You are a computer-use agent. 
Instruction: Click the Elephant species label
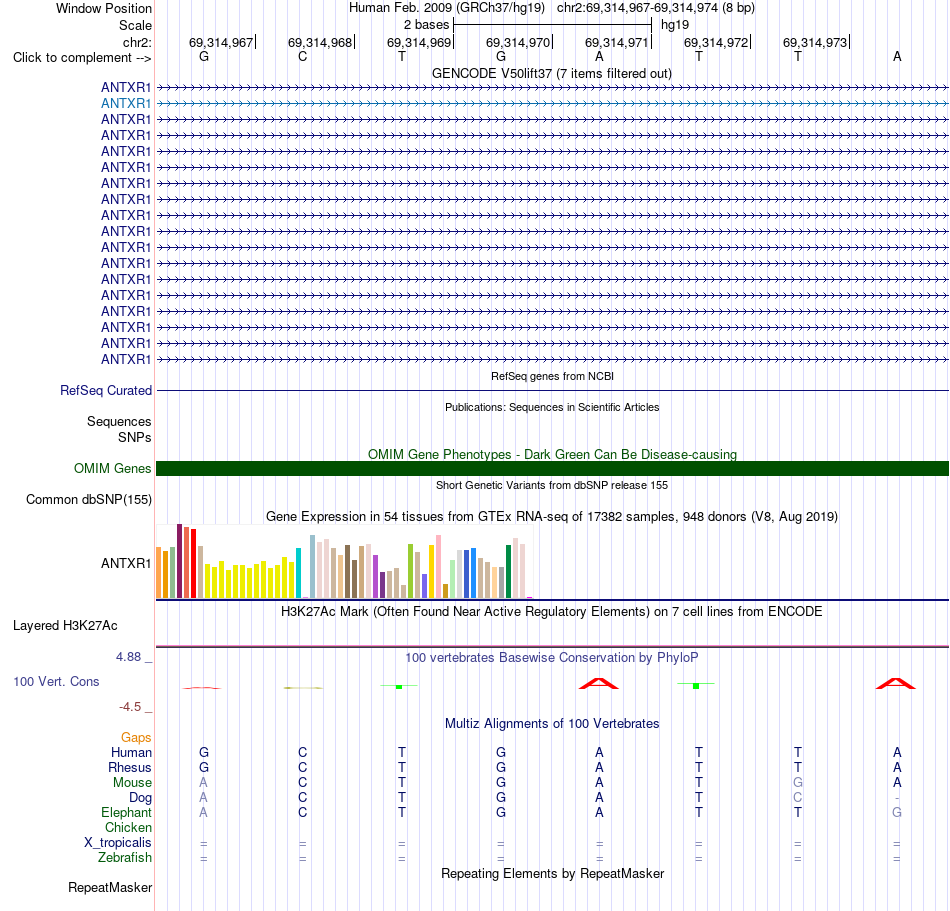(x=126, y=812)
